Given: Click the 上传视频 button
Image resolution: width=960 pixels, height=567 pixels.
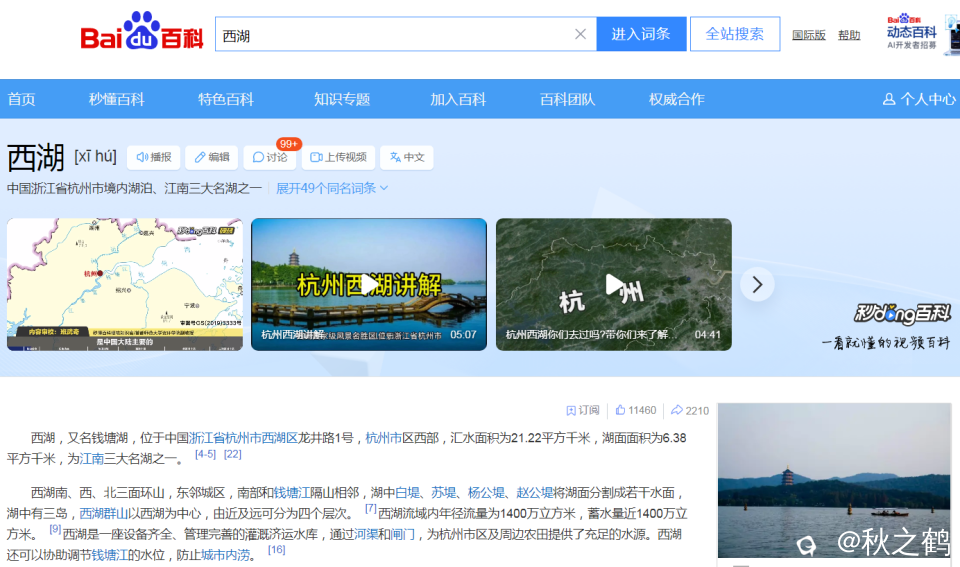Looking at the screenshot, I should pos(338,157).
